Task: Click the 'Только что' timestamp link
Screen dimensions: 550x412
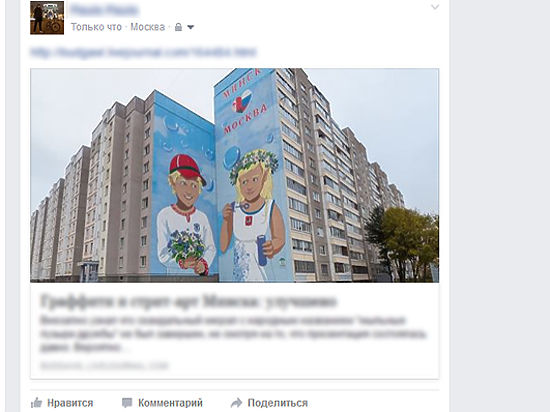Action: click(96, 27)
